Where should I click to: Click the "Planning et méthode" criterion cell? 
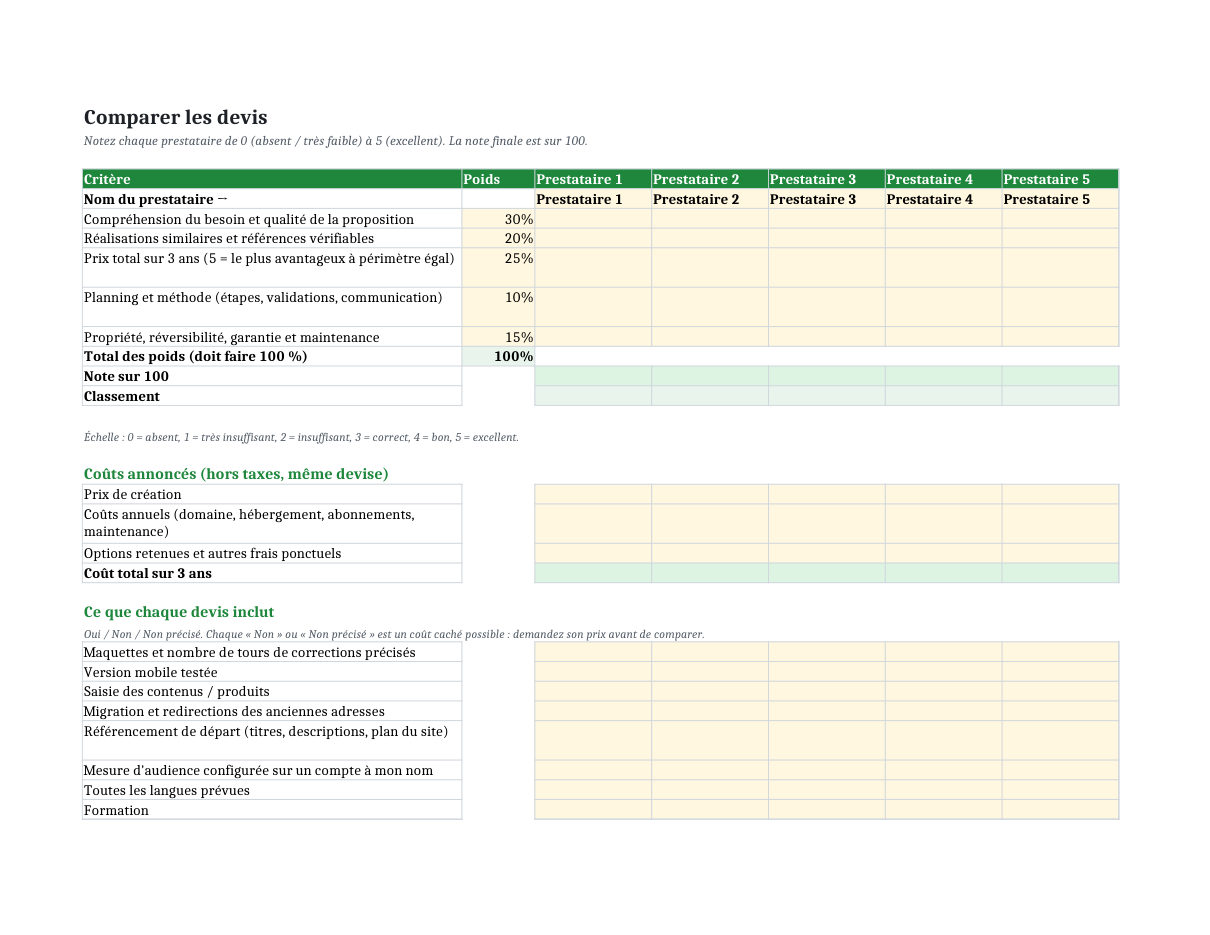[272, 307]
